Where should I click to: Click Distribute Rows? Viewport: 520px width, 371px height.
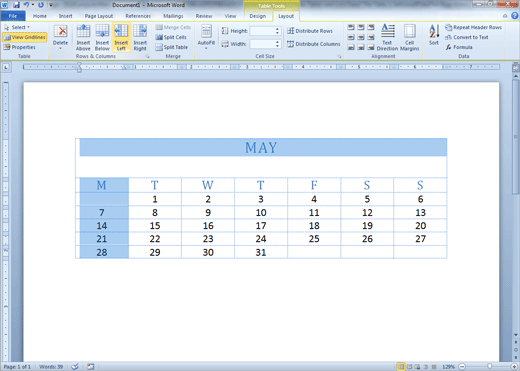[310, 31]
